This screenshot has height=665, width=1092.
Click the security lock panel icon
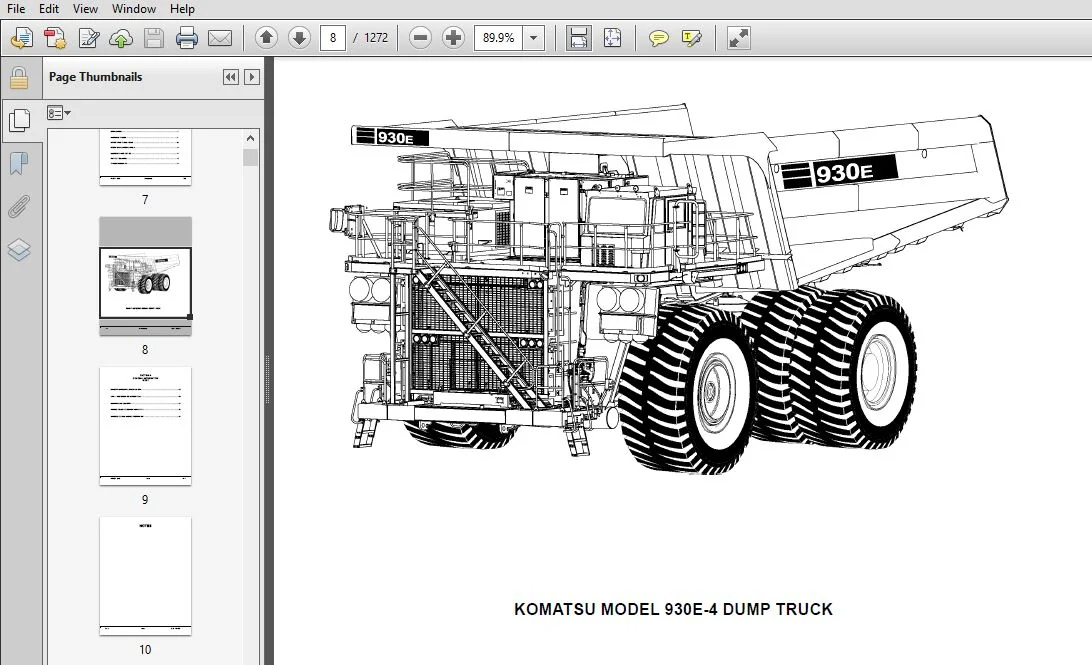[19, 78]
